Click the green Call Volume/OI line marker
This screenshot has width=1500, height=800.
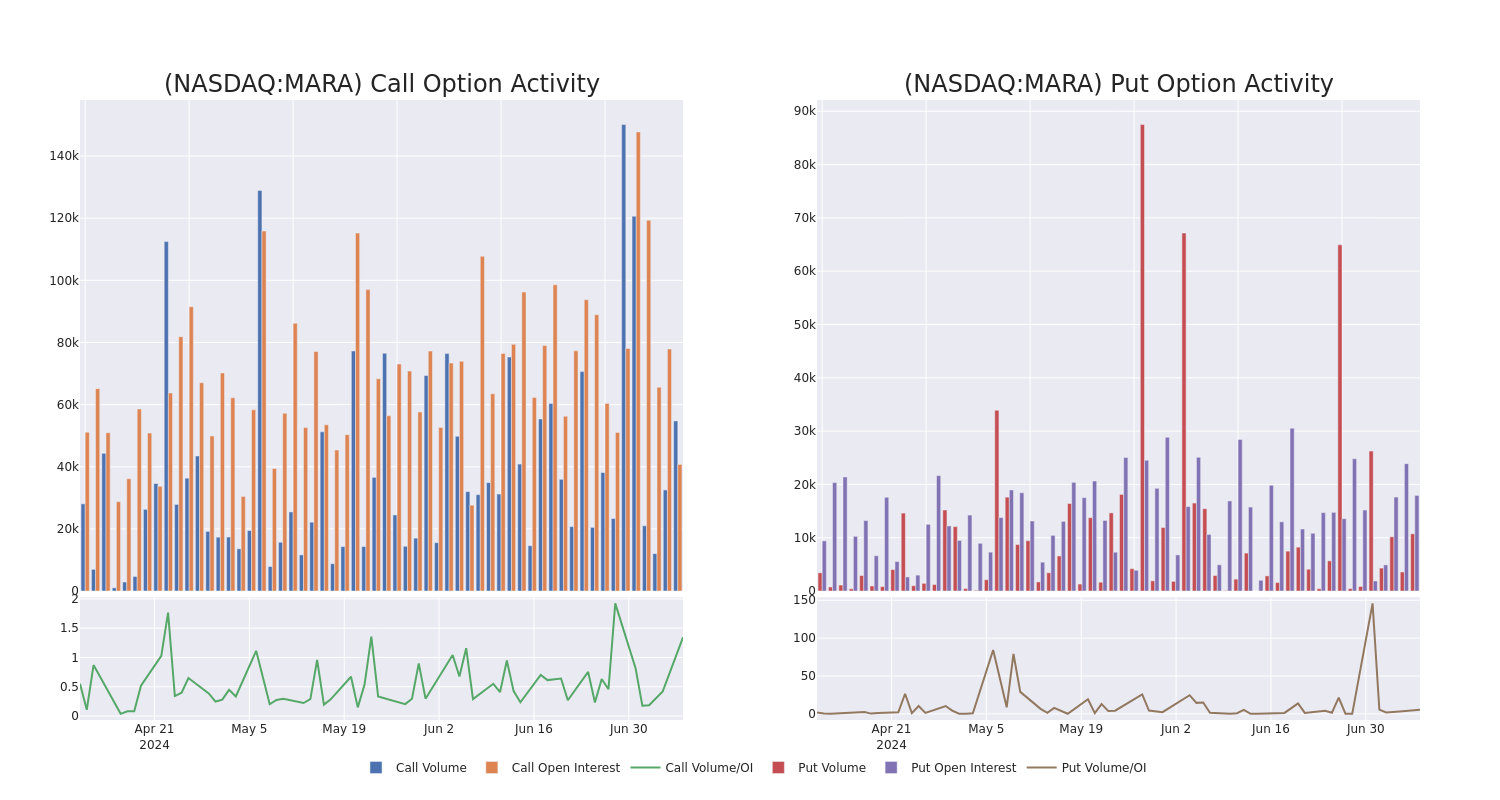click(x=645, y=768)
